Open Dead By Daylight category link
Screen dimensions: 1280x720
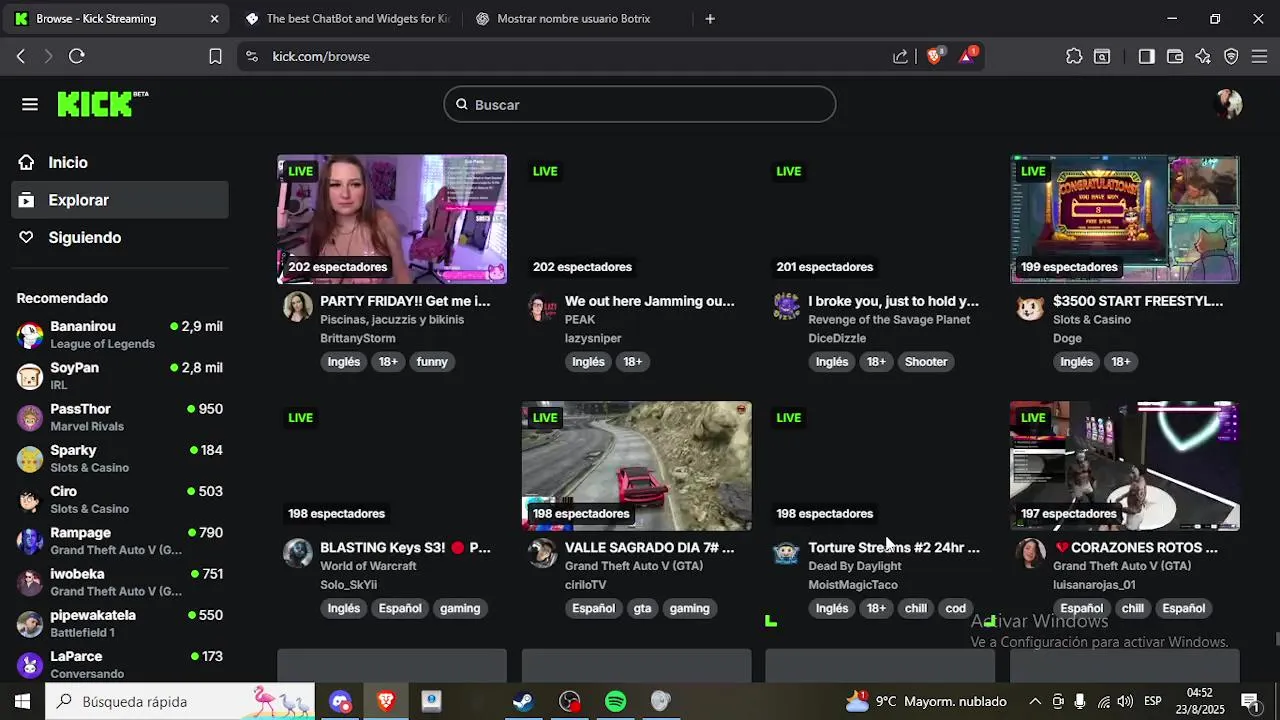(855, 566)
